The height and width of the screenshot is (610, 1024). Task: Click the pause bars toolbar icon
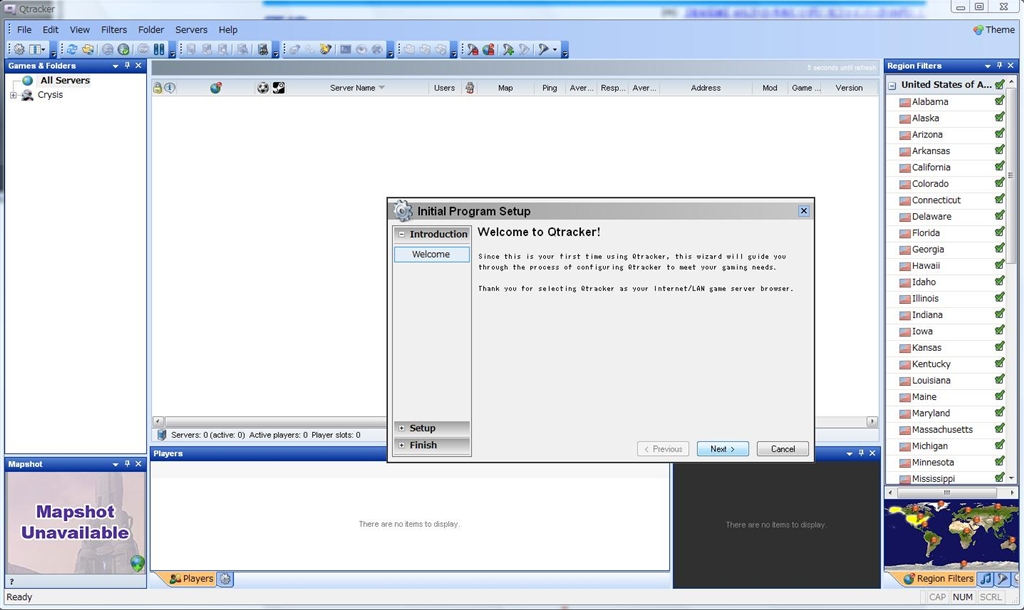(x=159, y=50)
